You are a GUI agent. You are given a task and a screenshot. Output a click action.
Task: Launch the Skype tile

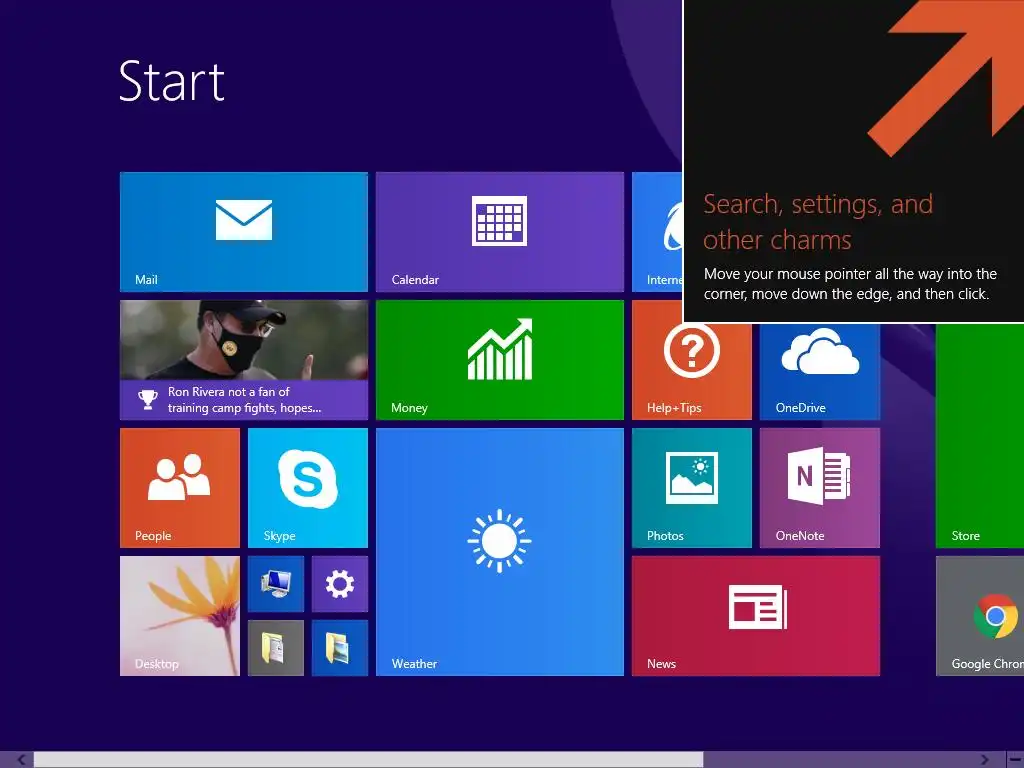[308, 488]
